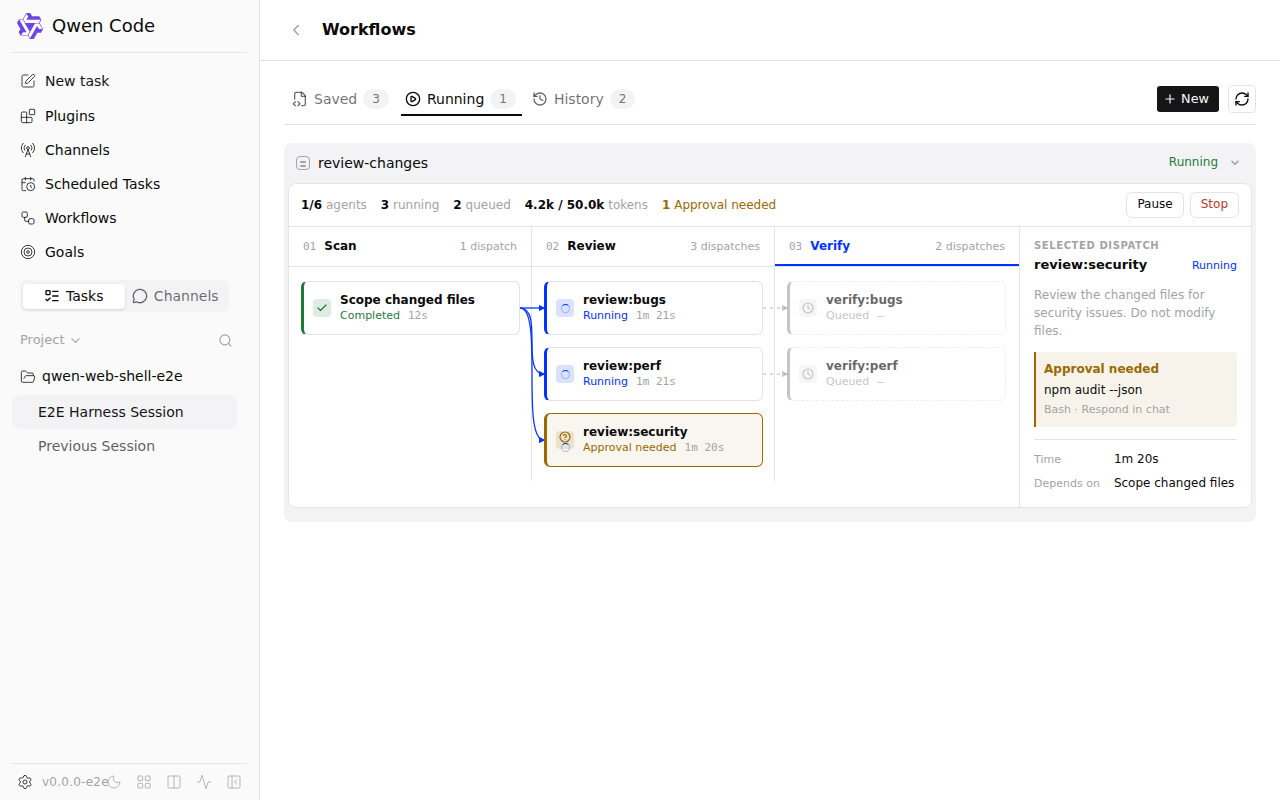Image resolution: width=1280 pixels, height=800 pixels.
Task: Stop the review-changes workflow
Action: [1214, 204]
